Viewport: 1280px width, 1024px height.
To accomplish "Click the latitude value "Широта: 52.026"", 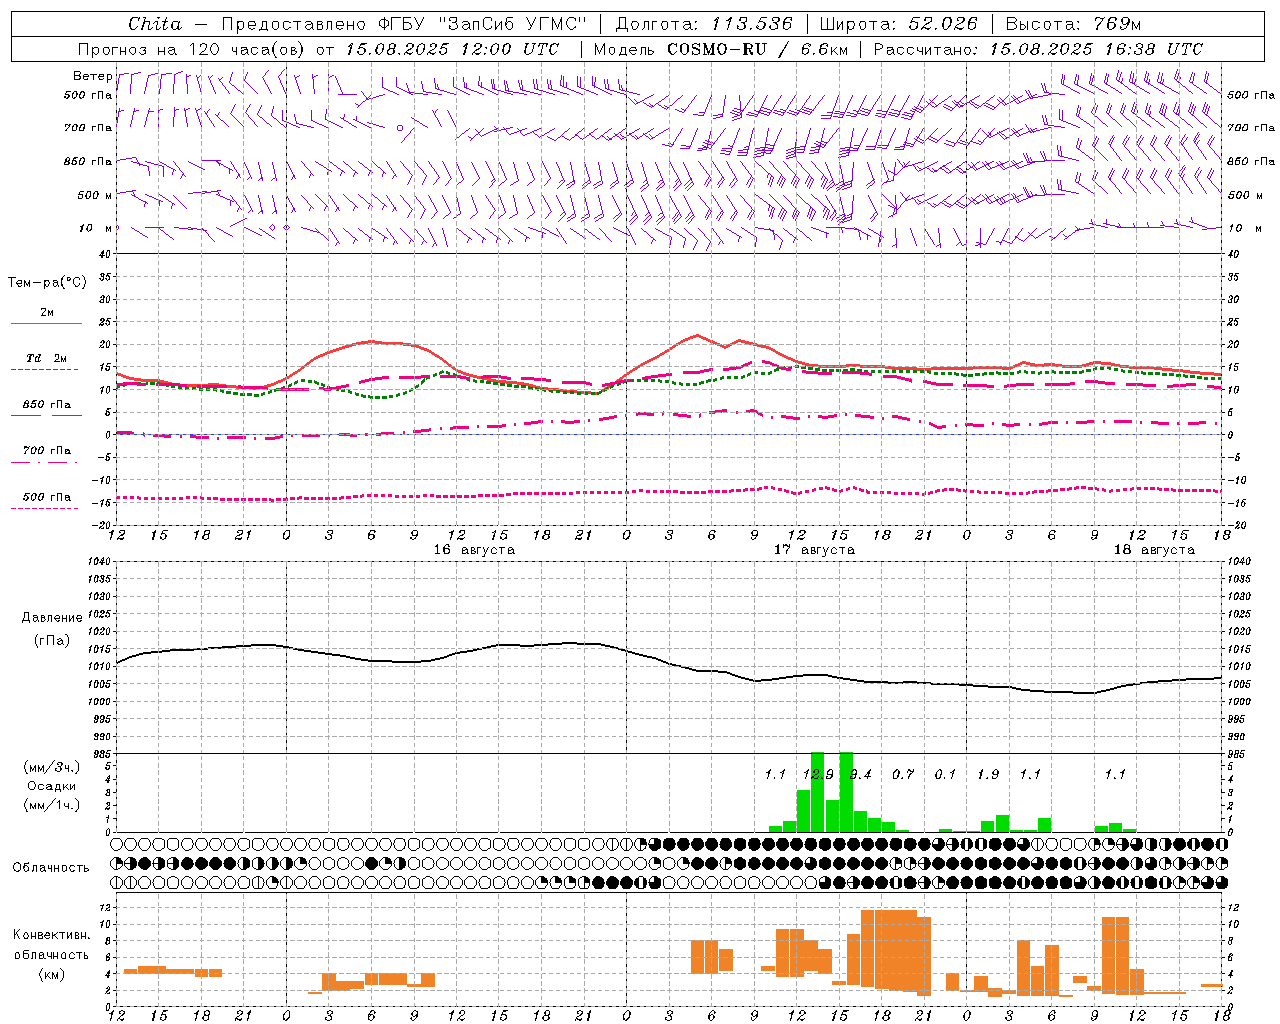I will [x=899, y=24].
